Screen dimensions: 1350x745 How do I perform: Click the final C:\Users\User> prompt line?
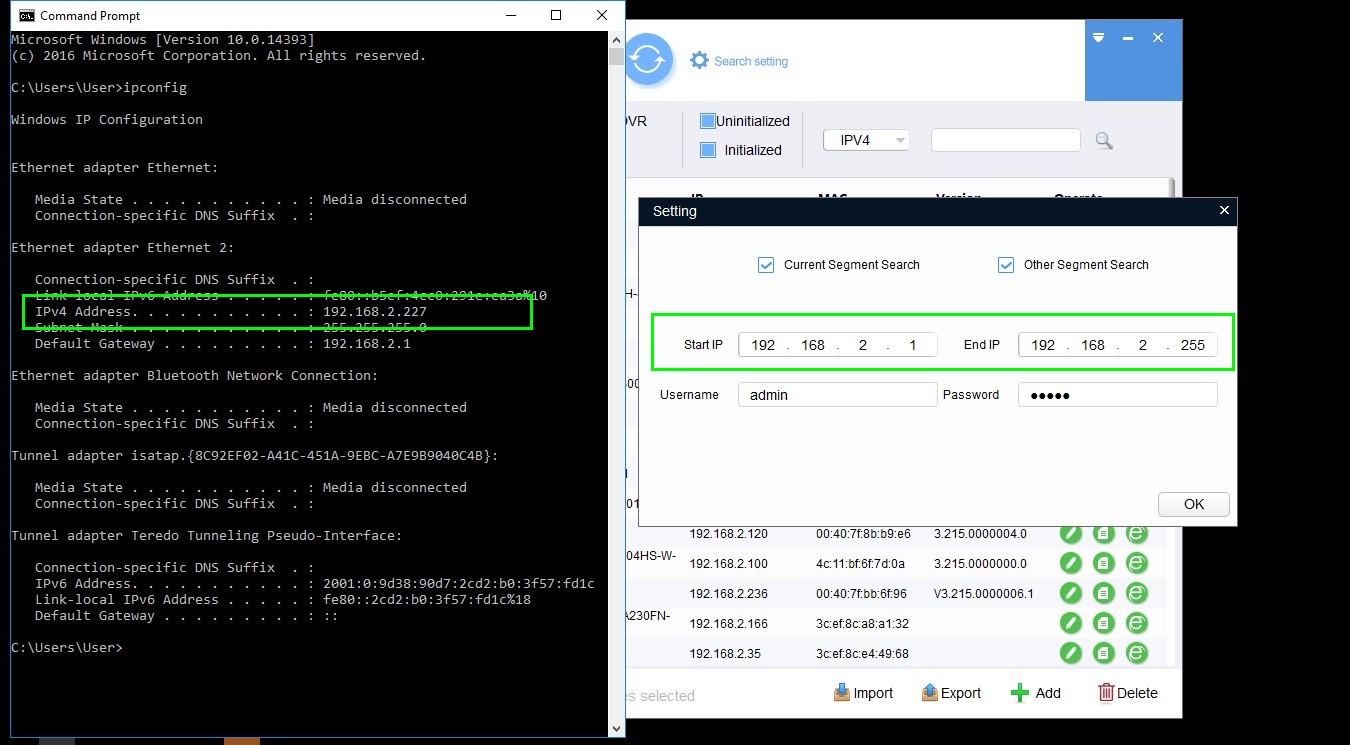(67, 648)
